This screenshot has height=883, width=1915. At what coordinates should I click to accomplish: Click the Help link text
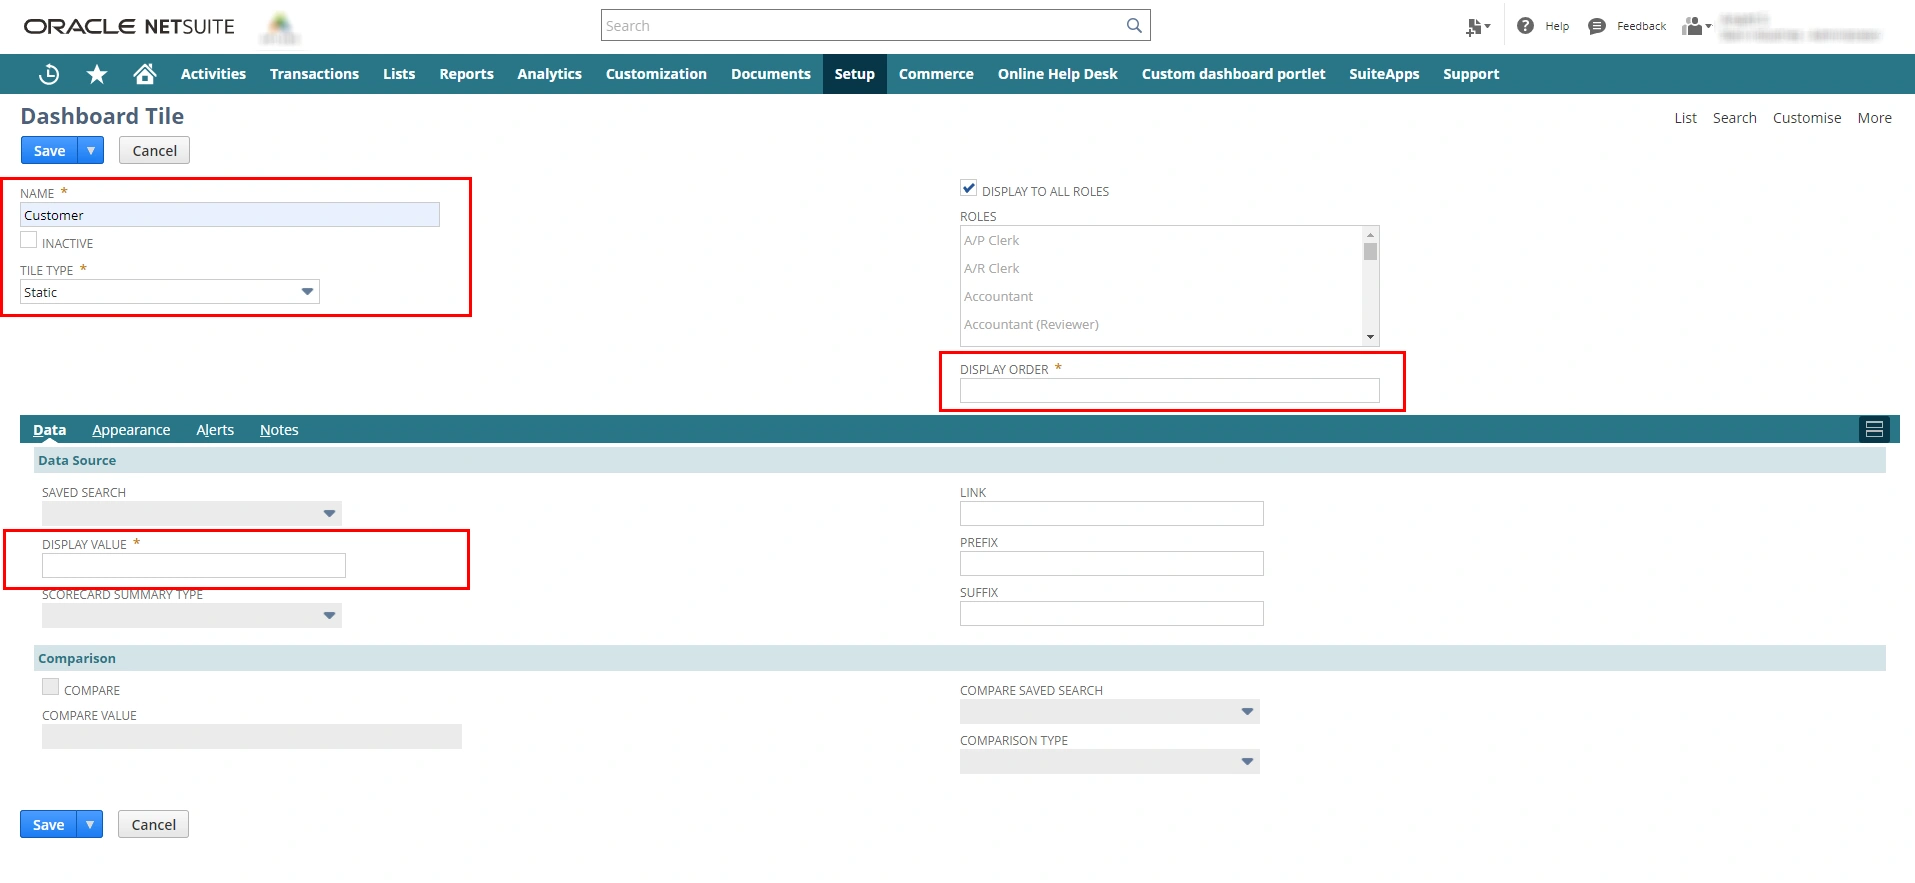tap(1557, 27)
